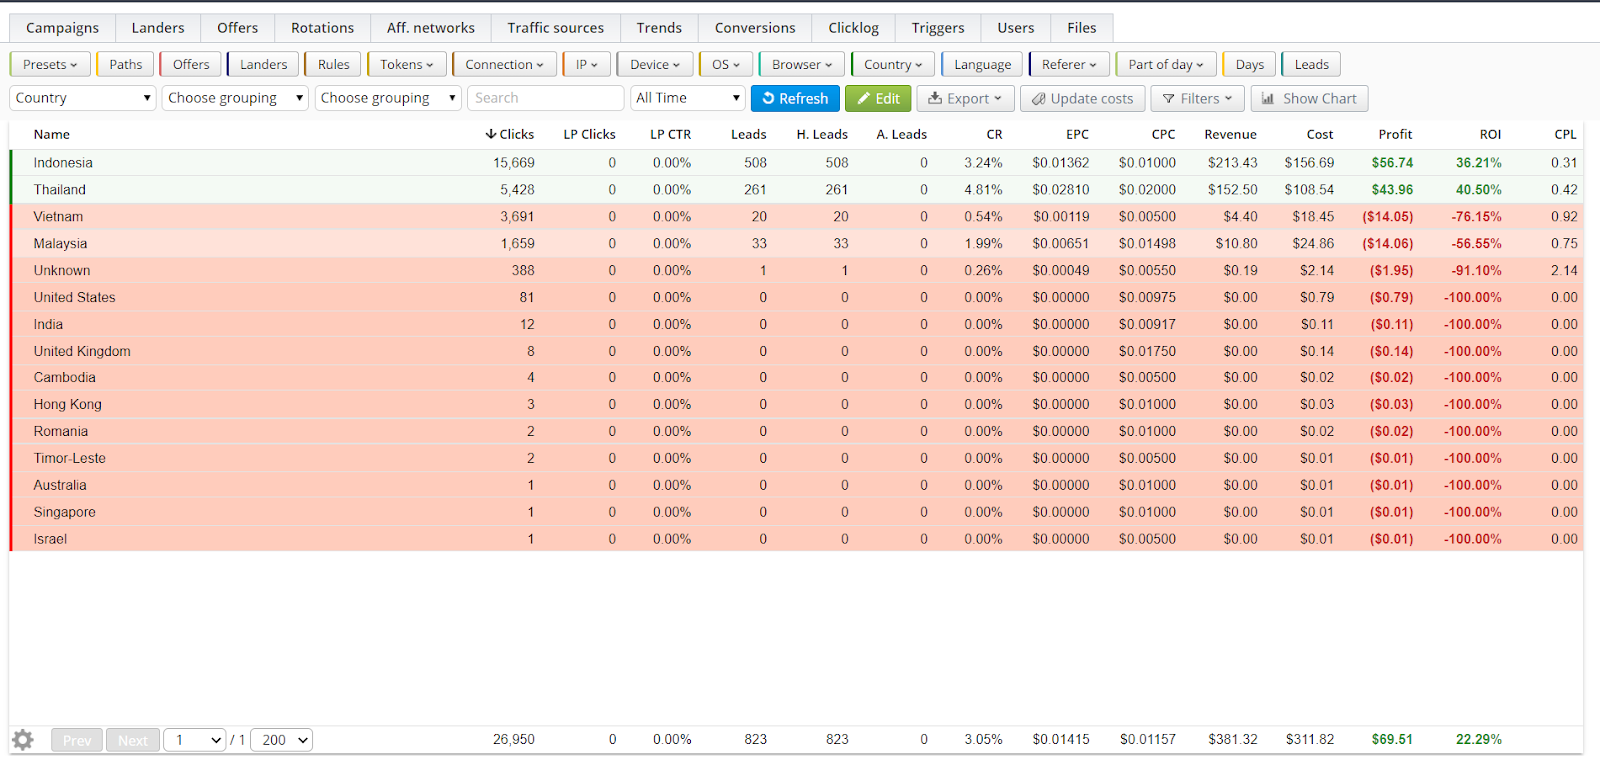Expand the Tokens dropdown

(407, 65)
